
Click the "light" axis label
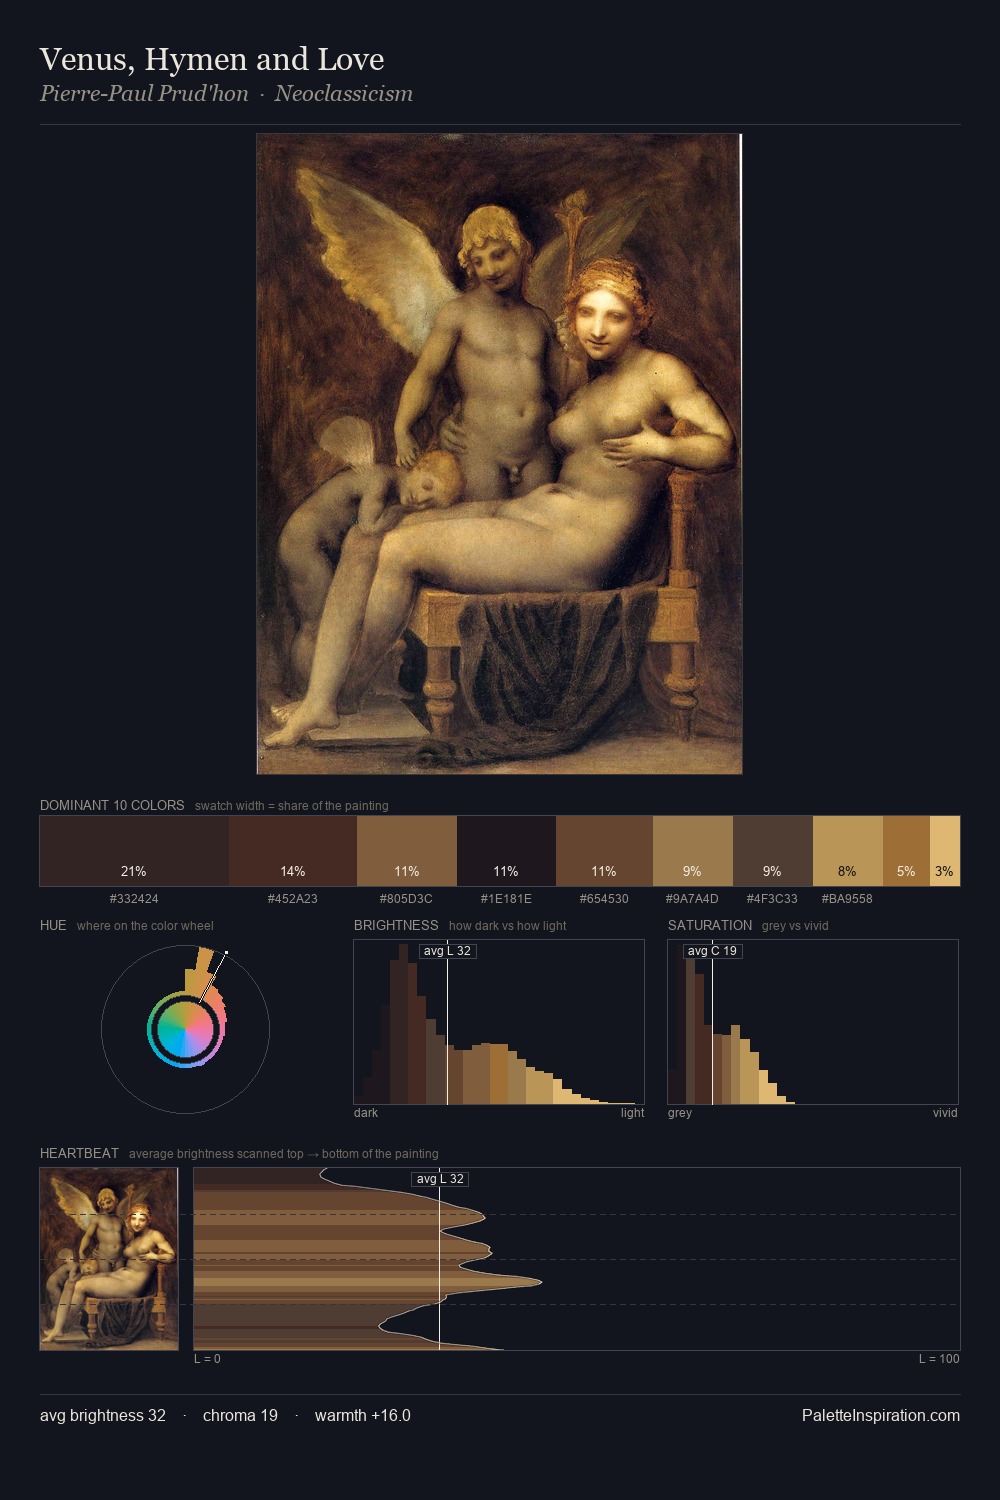click(x=632, y=1113)
